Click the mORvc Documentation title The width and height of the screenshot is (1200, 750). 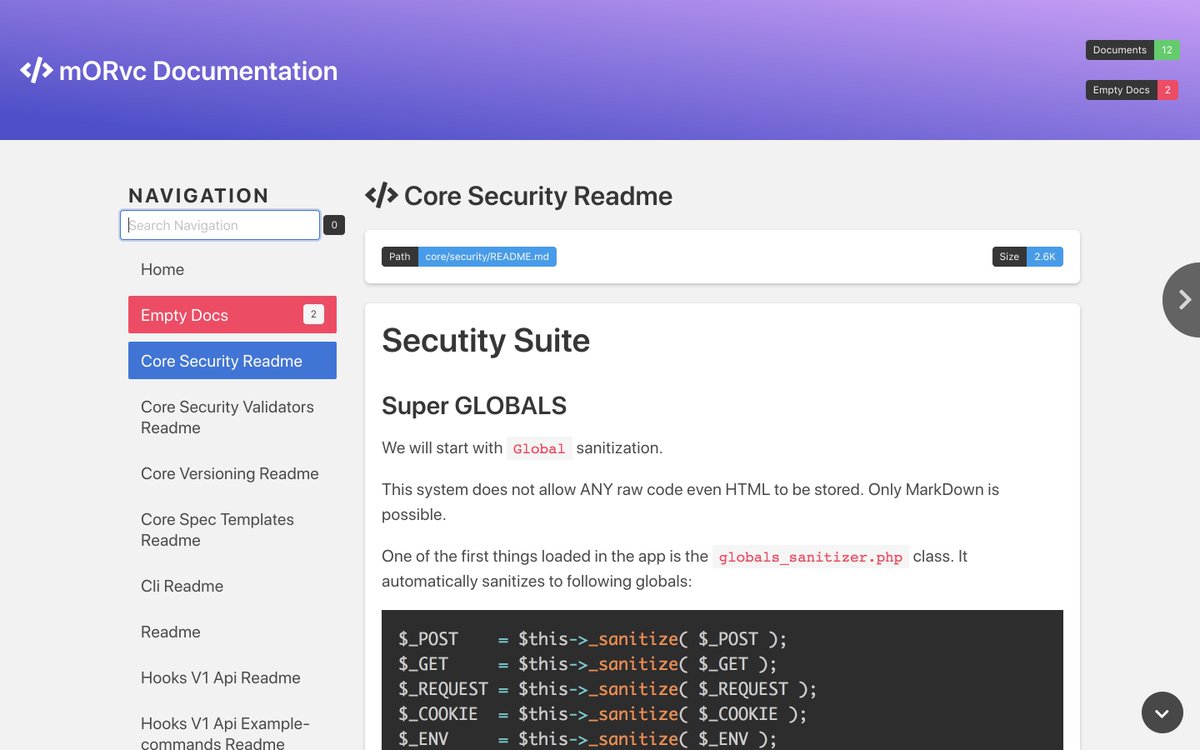point(198,71)
